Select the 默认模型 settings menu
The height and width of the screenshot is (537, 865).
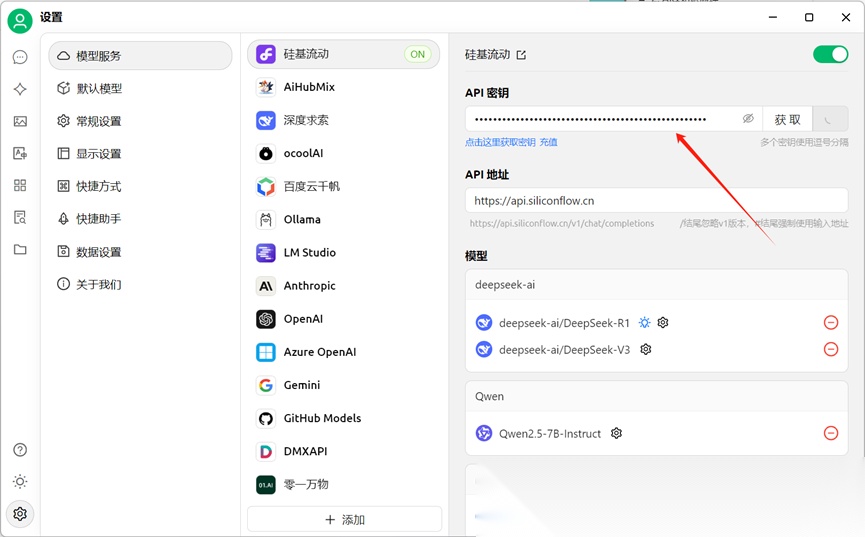140,88
